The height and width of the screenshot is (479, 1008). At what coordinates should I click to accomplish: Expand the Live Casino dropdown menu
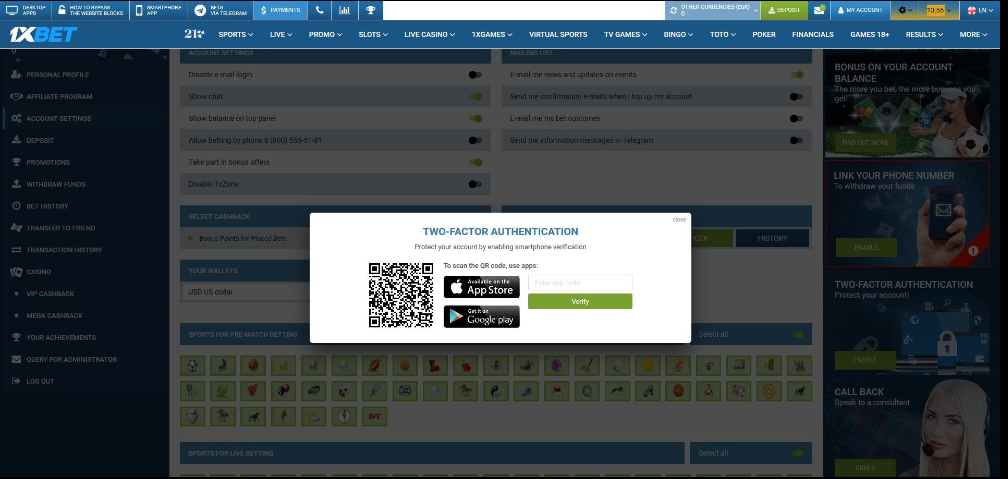click(429, 35)
